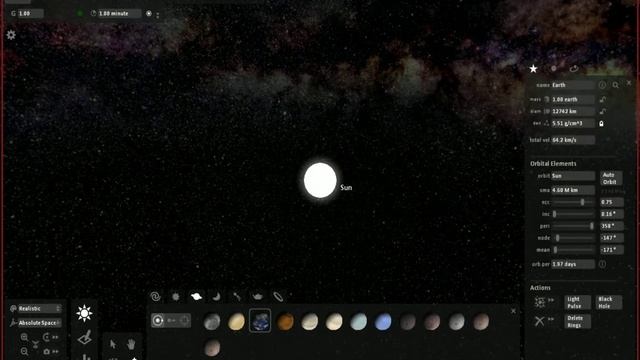Open the Absolute Space reference dropdown
Screen dimensions: 640x360
(x=40, y=323)
